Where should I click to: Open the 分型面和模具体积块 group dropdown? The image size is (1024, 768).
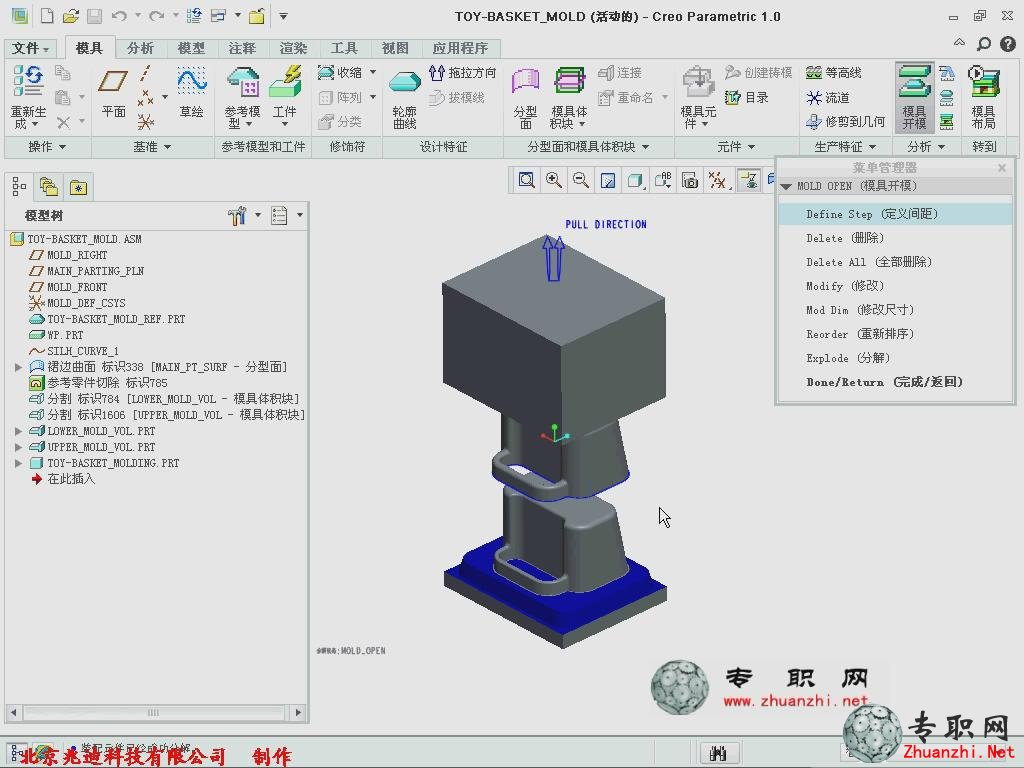click(588, 147)
